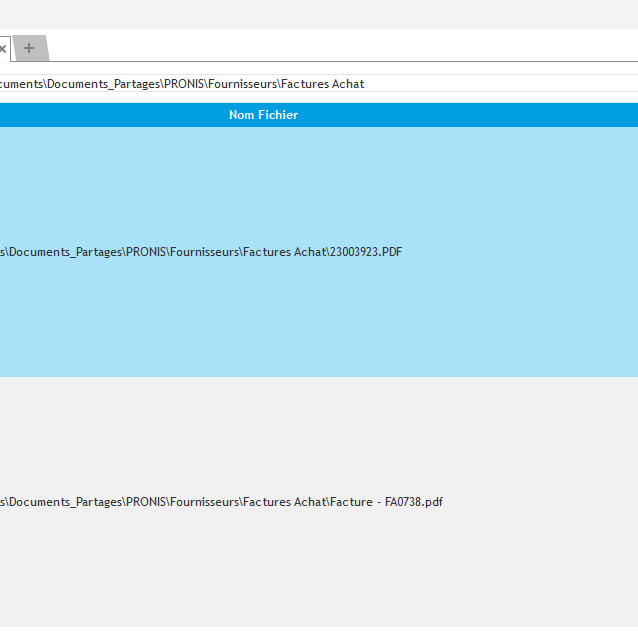The height and width of the screenshot is (638, 638).
Task: Click 'Fournisseurs' in the highlighted row path
Action: (x=204, y=252)
